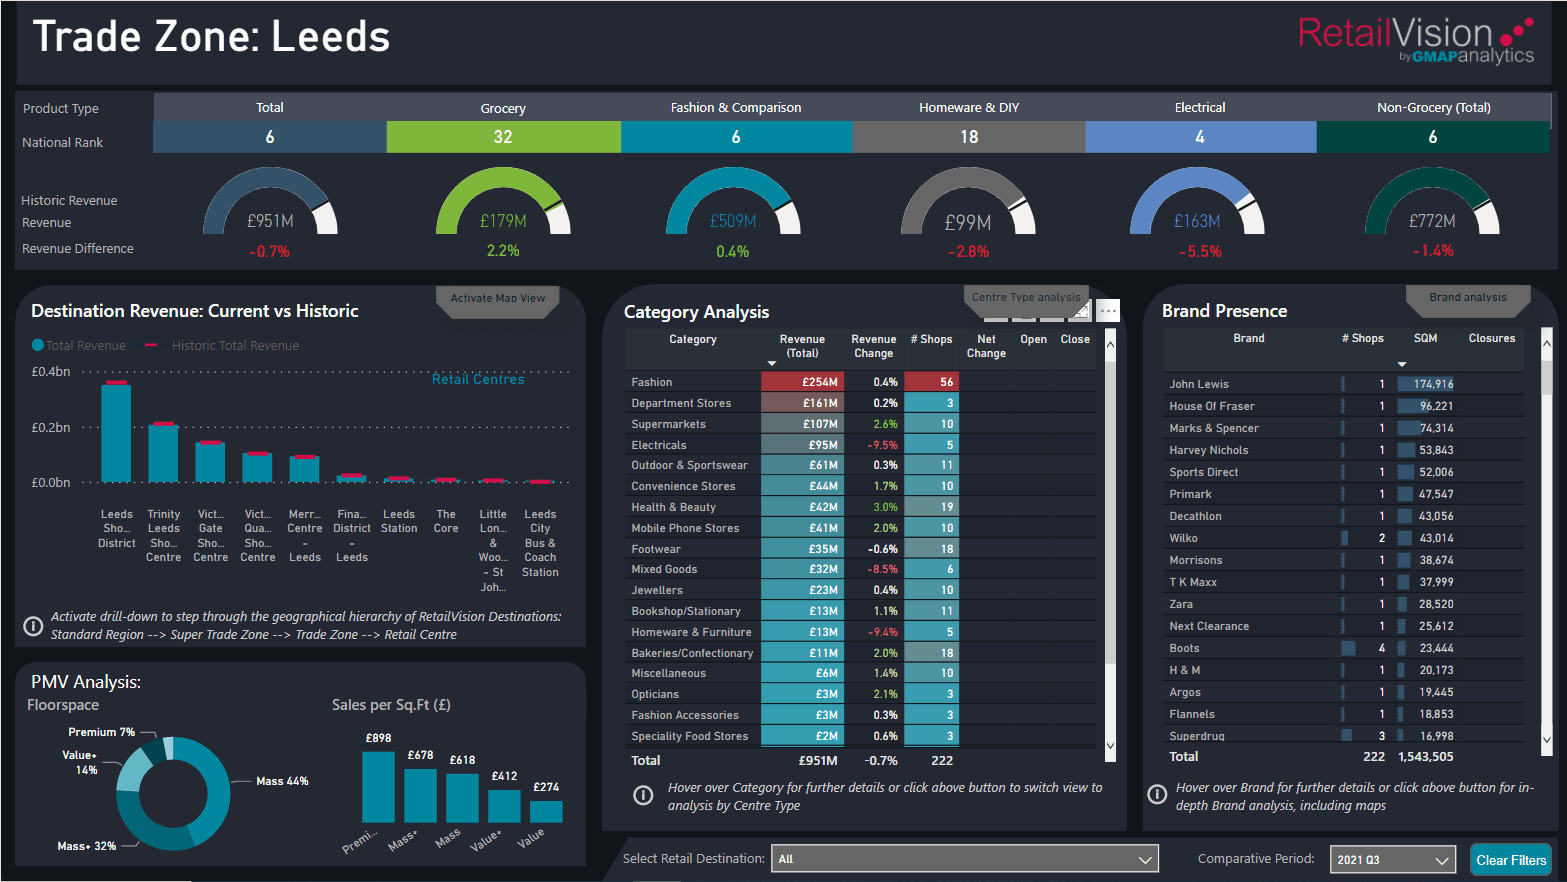The image size is (1567, 882).
Task: Select the Supermarkets category row
Action: pos(860,424)
